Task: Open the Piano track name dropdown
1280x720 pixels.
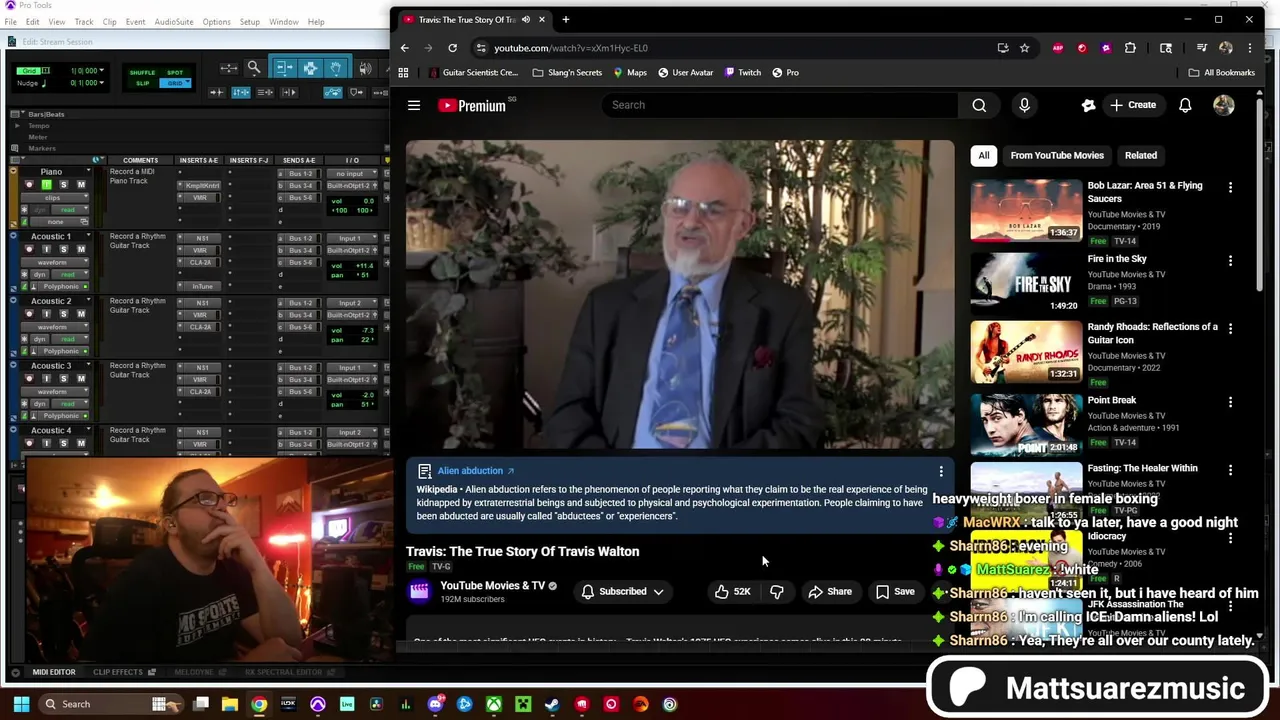Action: tap(88, 172)
